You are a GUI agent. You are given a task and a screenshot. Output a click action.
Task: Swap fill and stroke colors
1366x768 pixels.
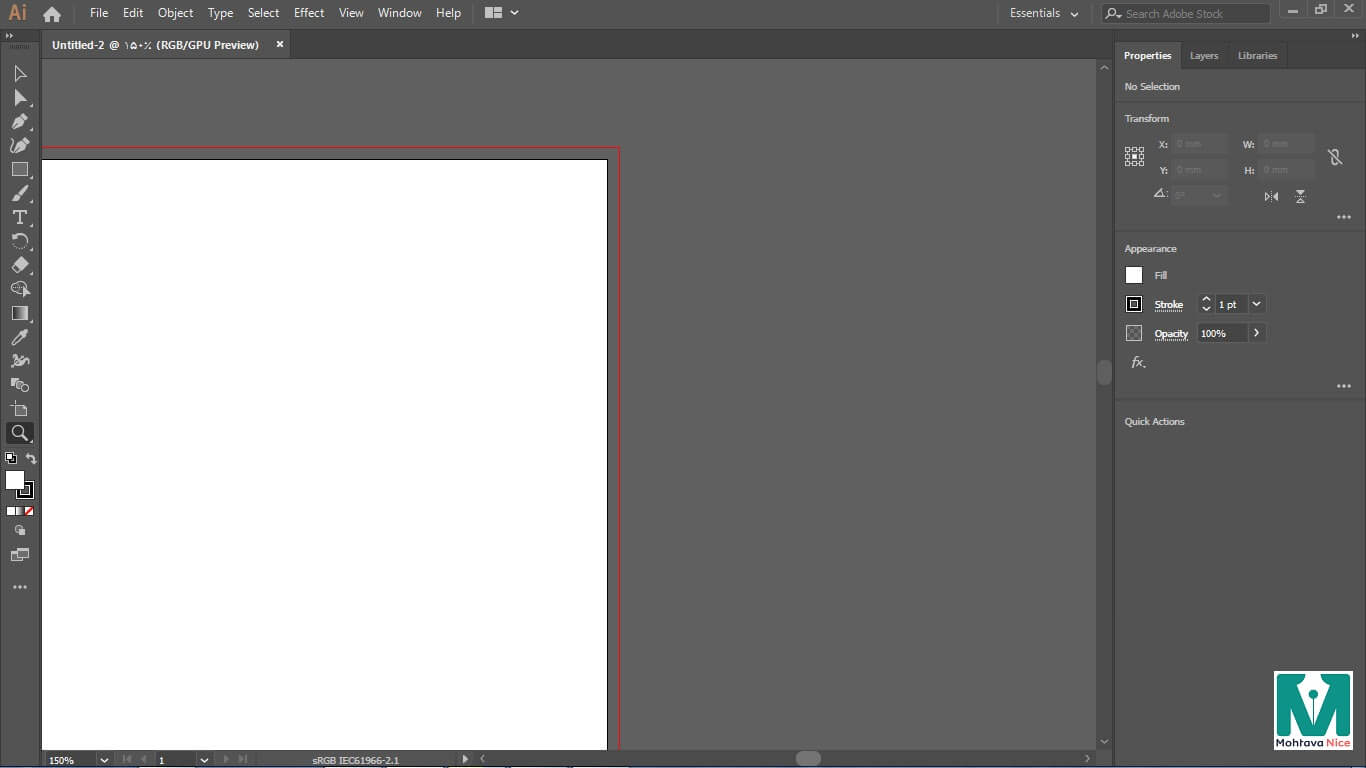[x=31, y=459]
